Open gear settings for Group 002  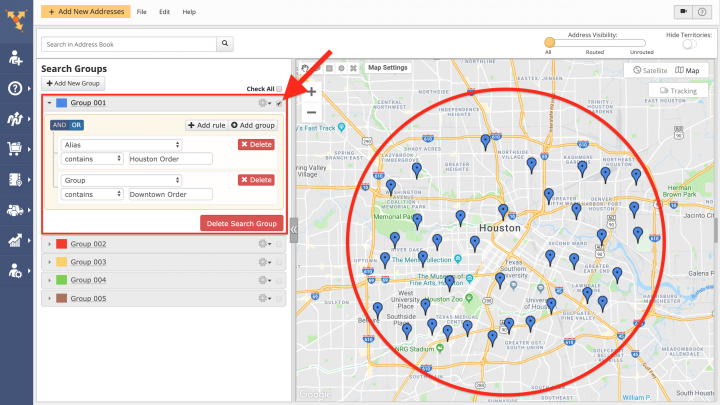click(x=264, y=244)
